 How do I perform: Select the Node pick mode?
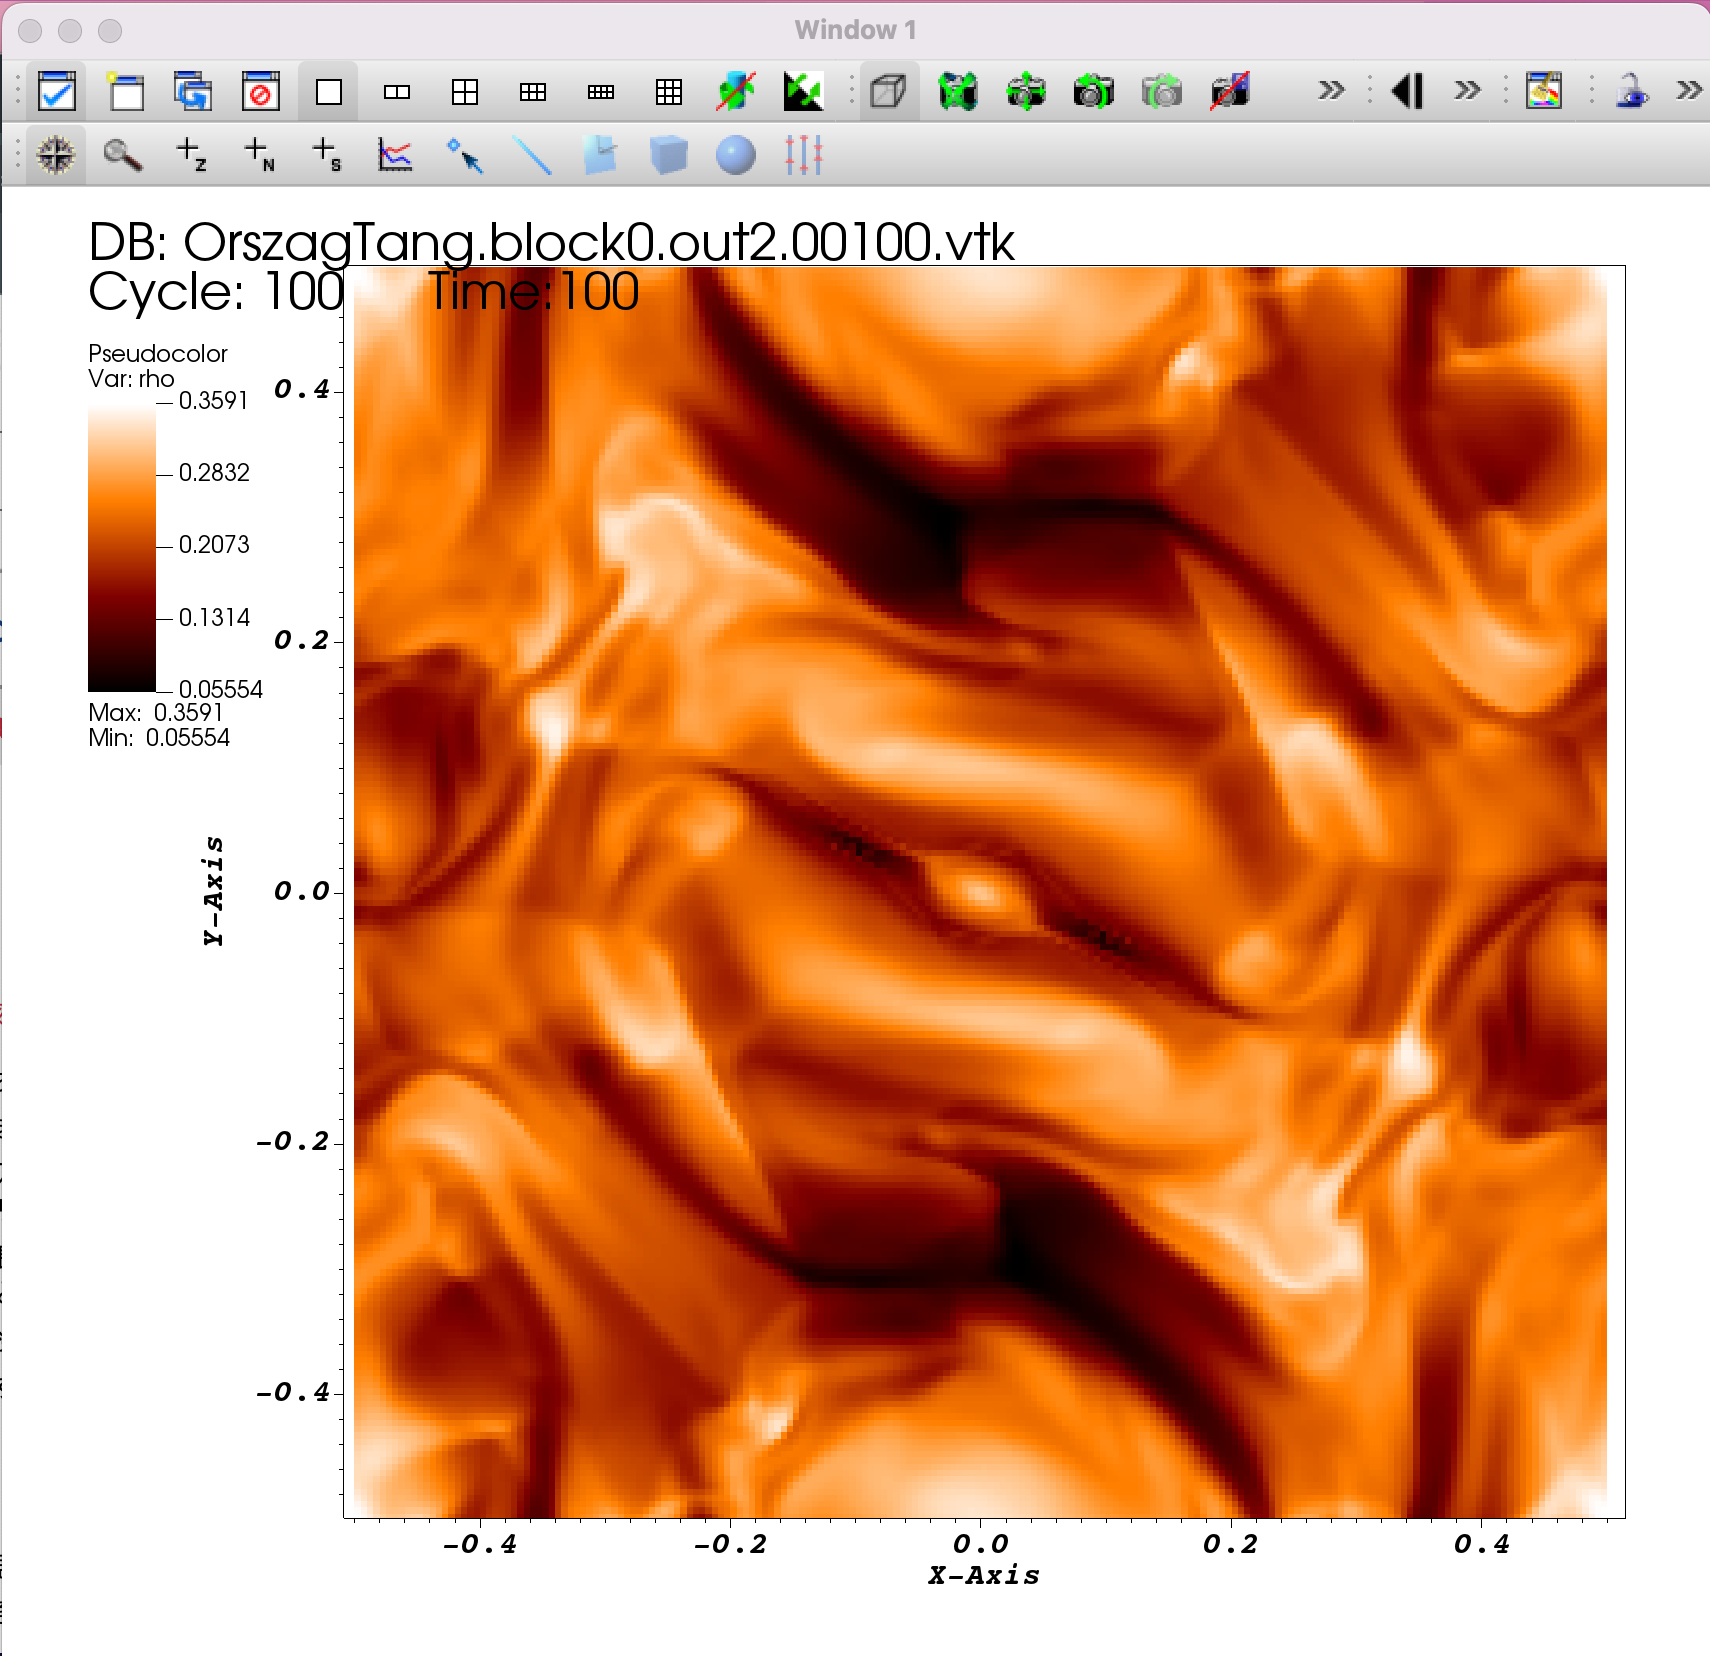pos(259,156)
